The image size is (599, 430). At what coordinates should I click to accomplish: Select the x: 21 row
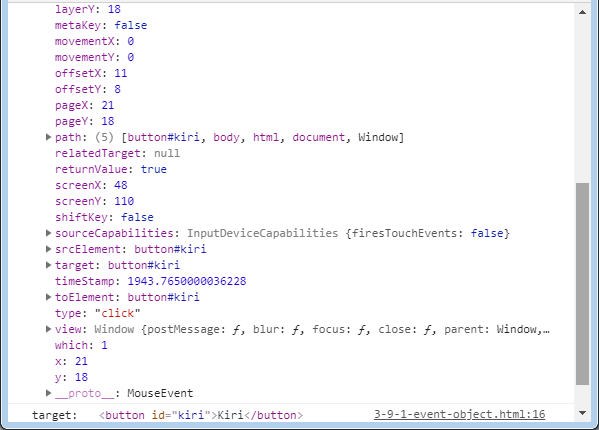71,361
